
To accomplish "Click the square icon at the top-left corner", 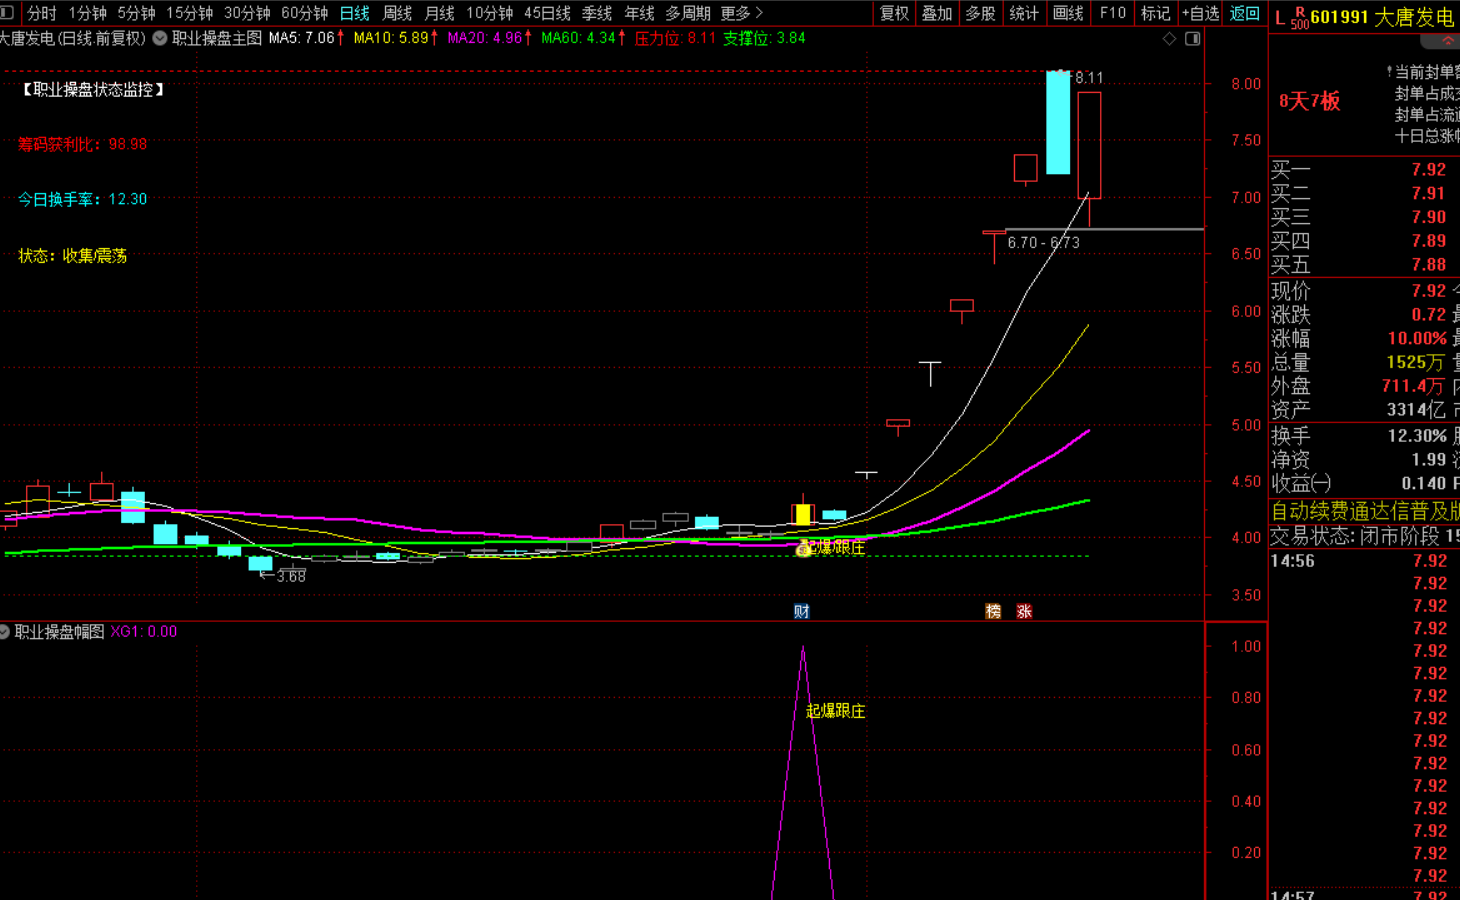I will click(7, 13).
